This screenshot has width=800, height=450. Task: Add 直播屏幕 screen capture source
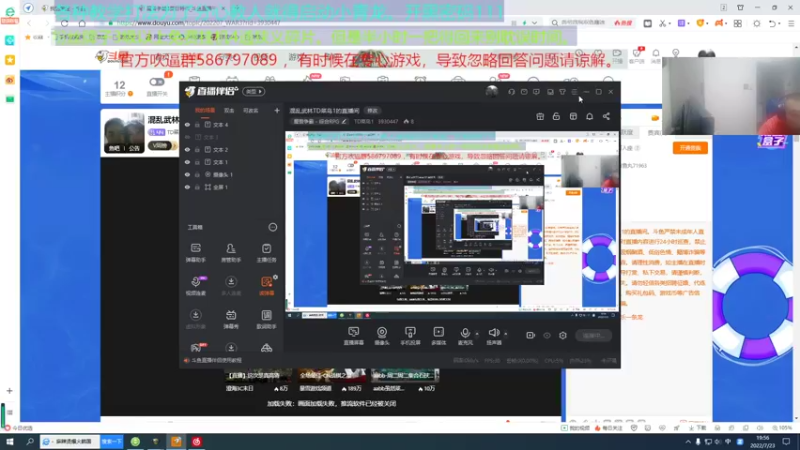click(354, 336)
